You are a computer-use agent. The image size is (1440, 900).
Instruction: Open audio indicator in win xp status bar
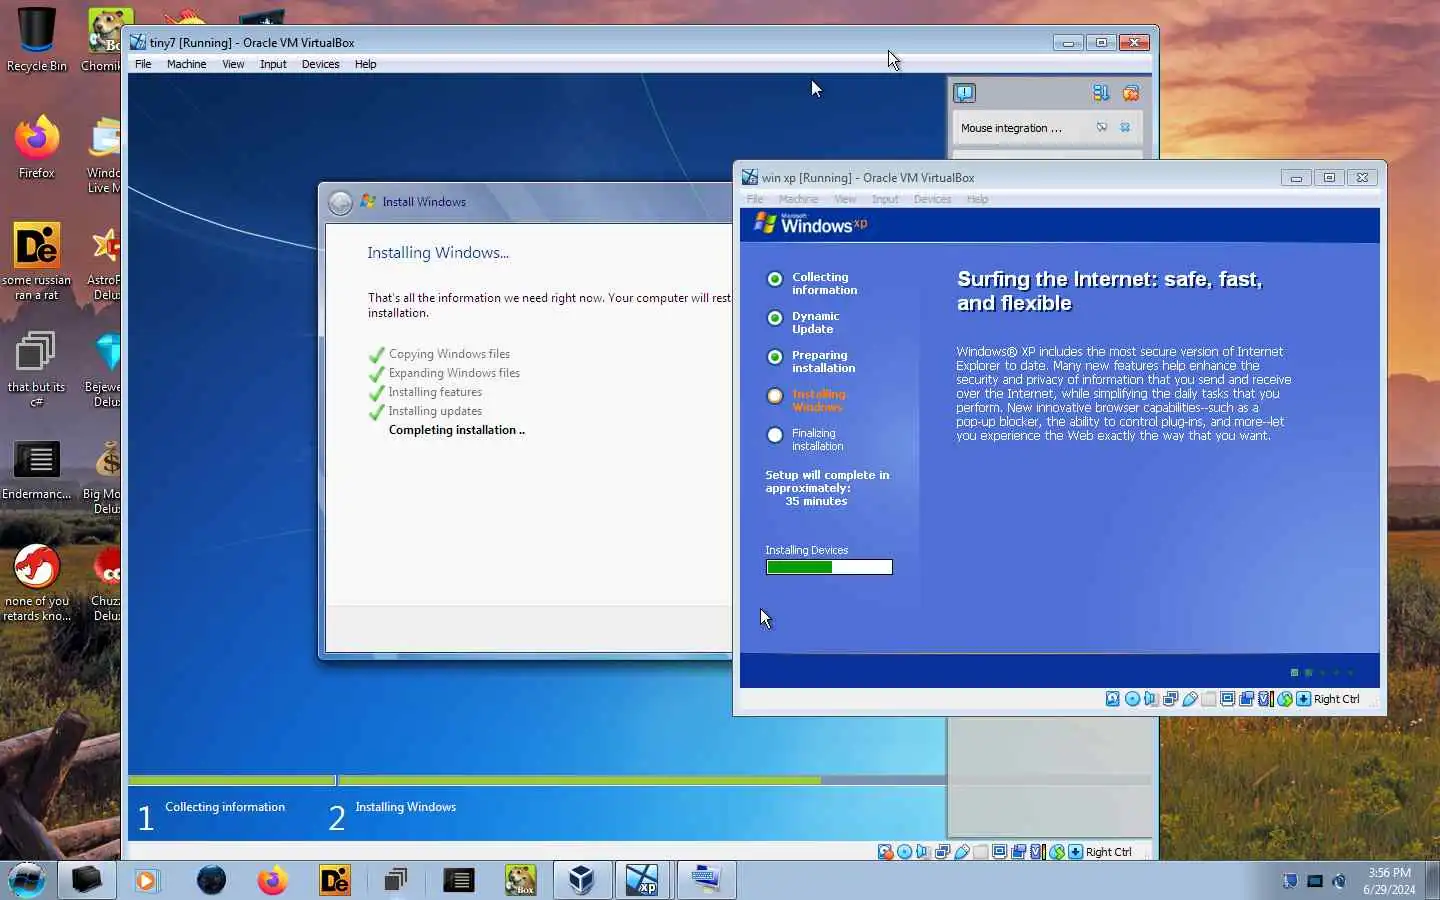click(1151, 699)
